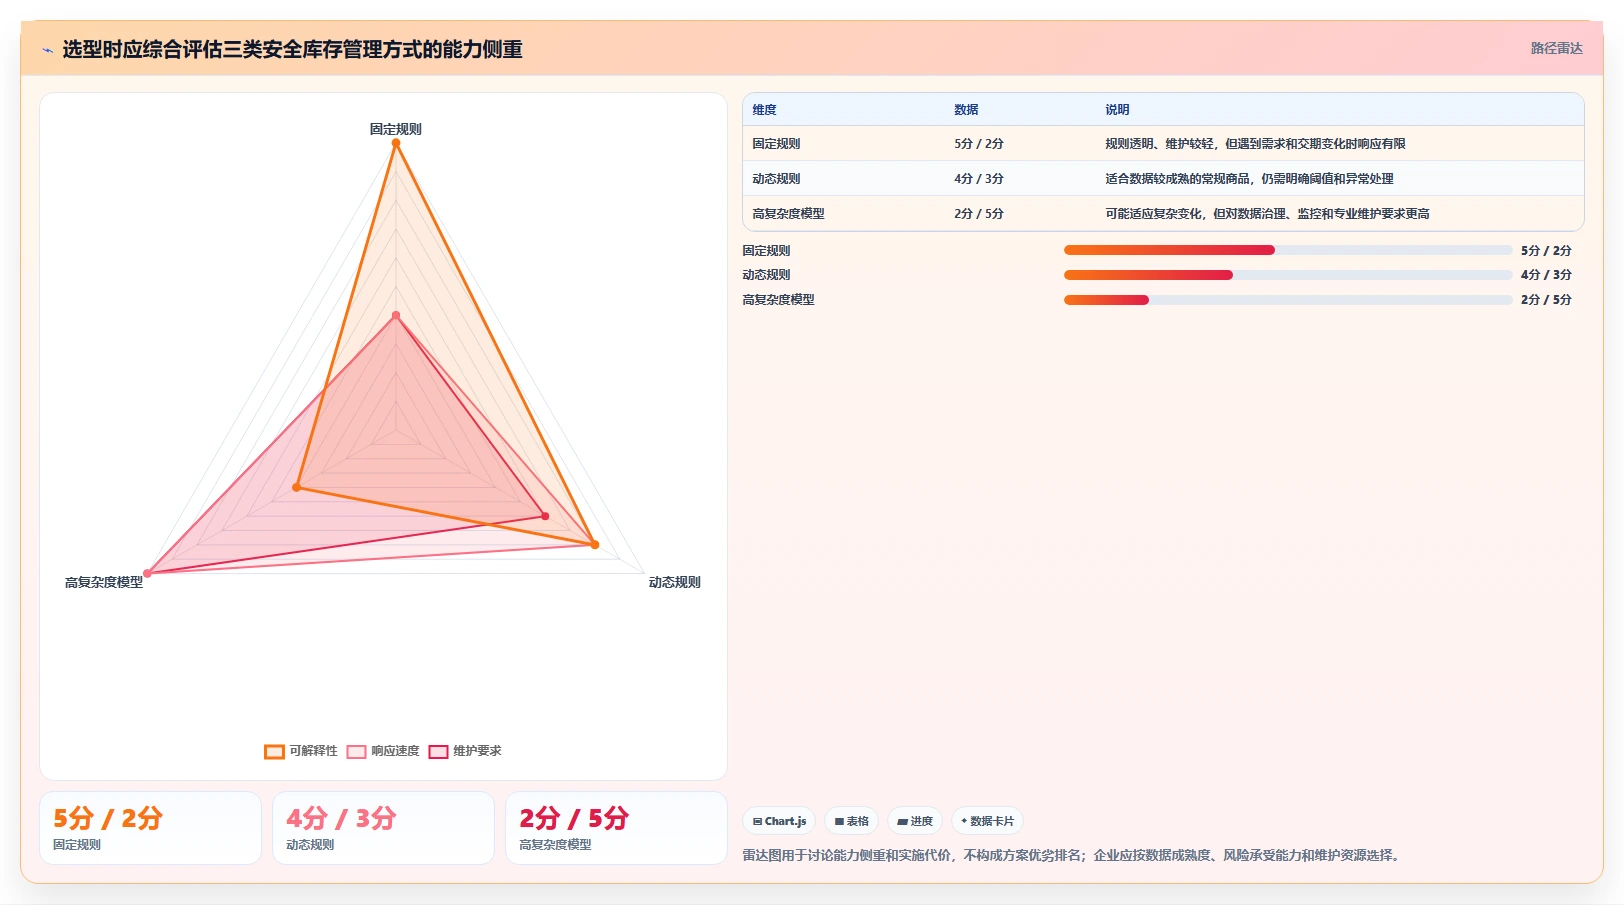Click the footnote starting 雷达图用于讨论能力侧重
This screenshot has height=905, width=1624.
(1073, 856)
